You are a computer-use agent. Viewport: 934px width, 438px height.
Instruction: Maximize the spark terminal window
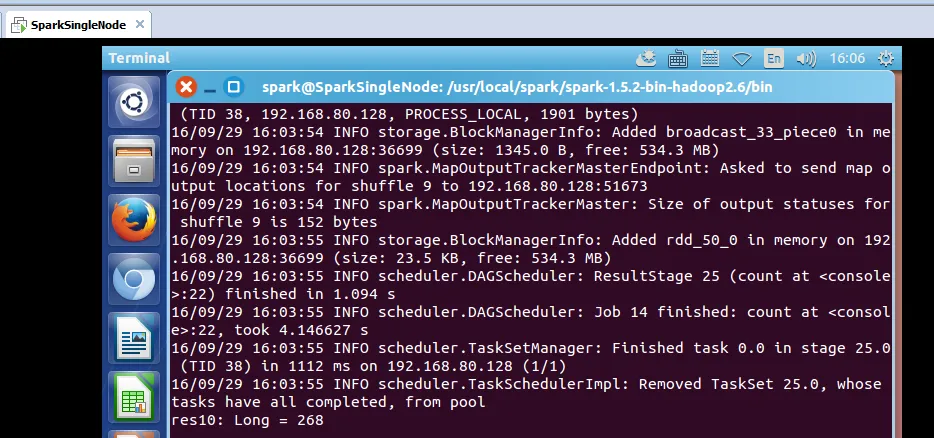(233, 87)
